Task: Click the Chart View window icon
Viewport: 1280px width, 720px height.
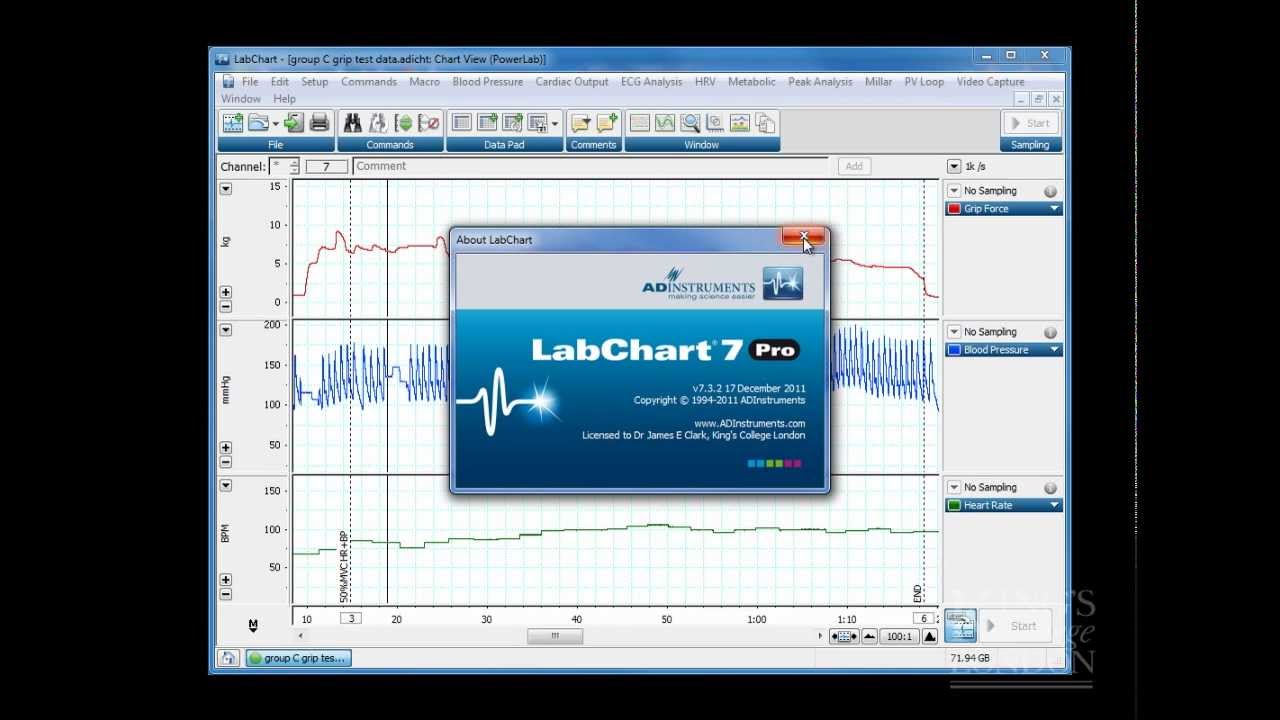Action: [639, 123]
